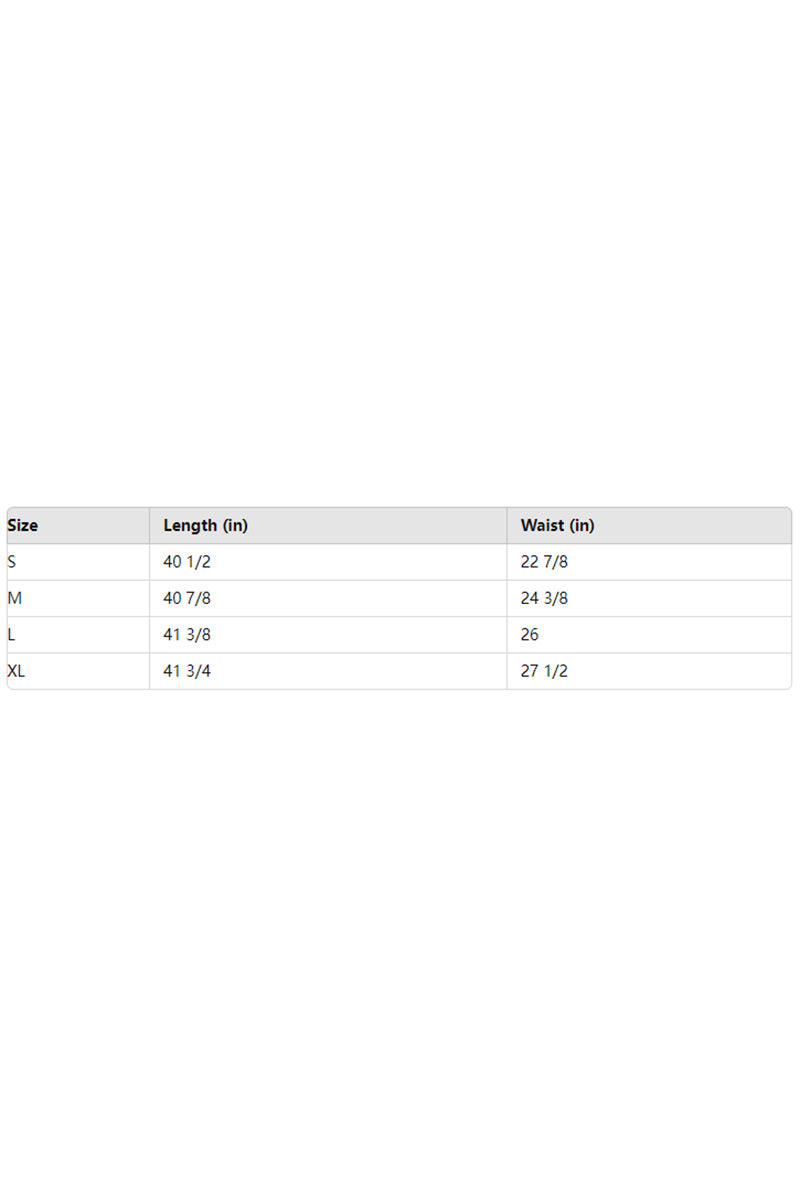Select the XL size cell
The image size is (800, 1200).
click(x=16, y=671)
